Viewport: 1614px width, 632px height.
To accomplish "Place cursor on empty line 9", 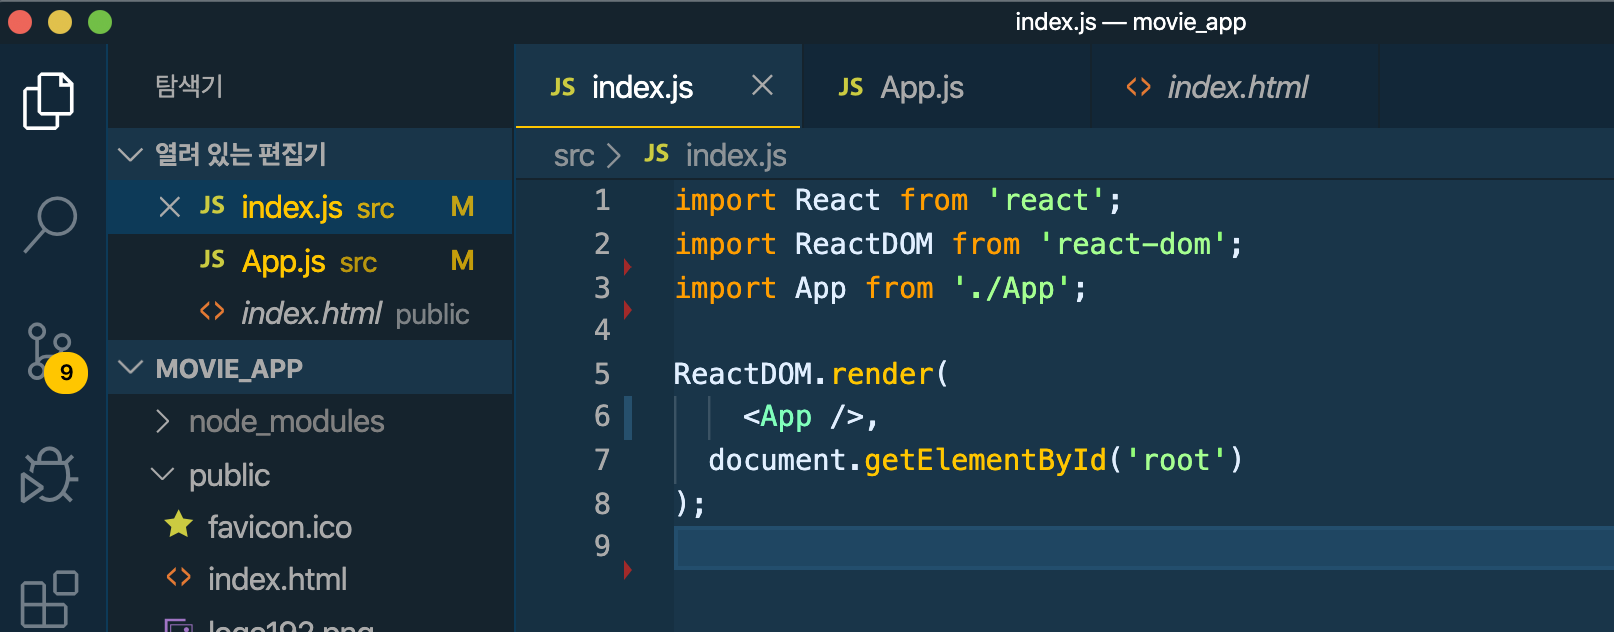I will 1144,548.
